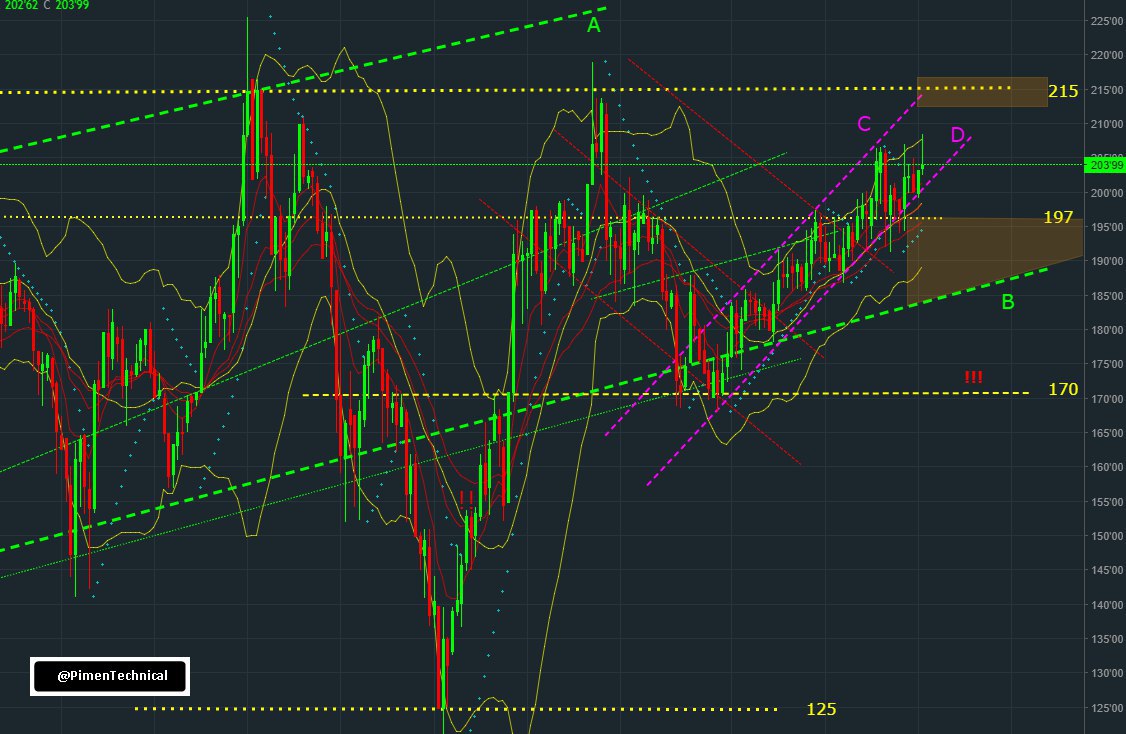Click the 180'00 price axis label
1126x734 pixels.
click(x=1107, y=330)
